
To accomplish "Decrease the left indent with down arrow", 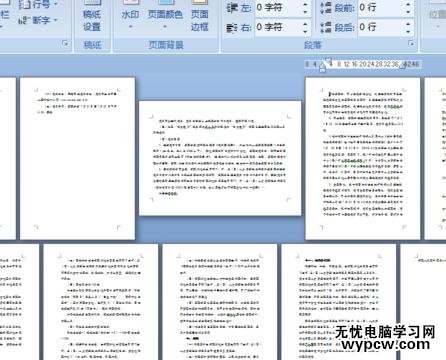I will tap(305, 11).
